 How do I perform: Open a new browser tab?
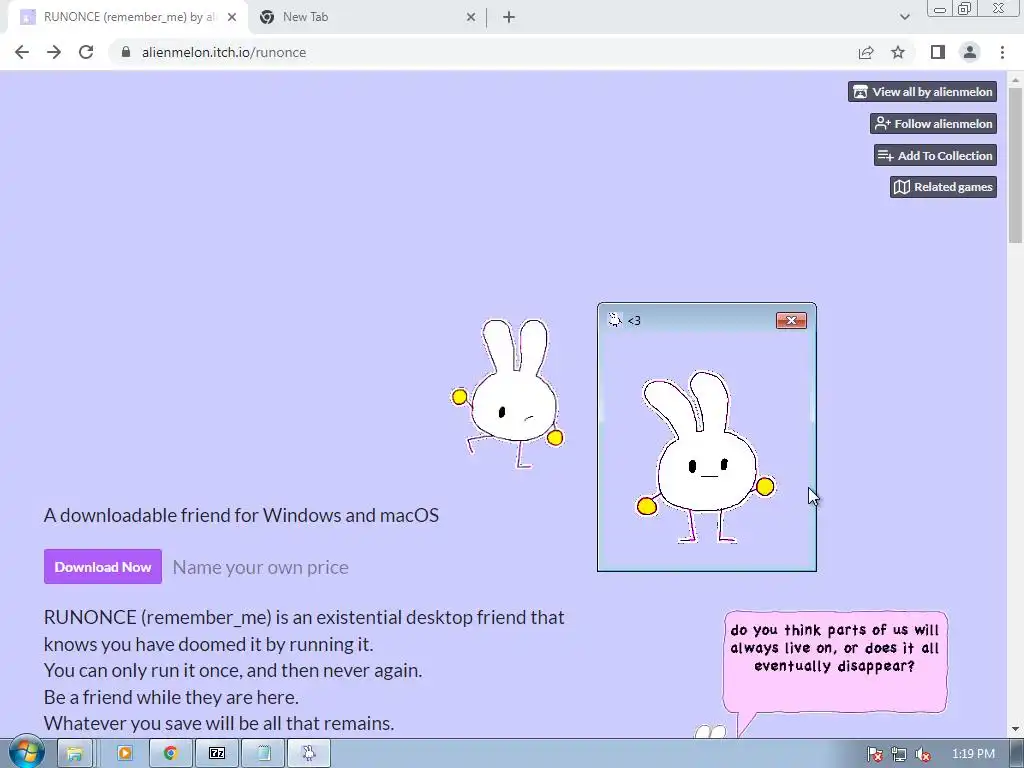click(509, 17)
